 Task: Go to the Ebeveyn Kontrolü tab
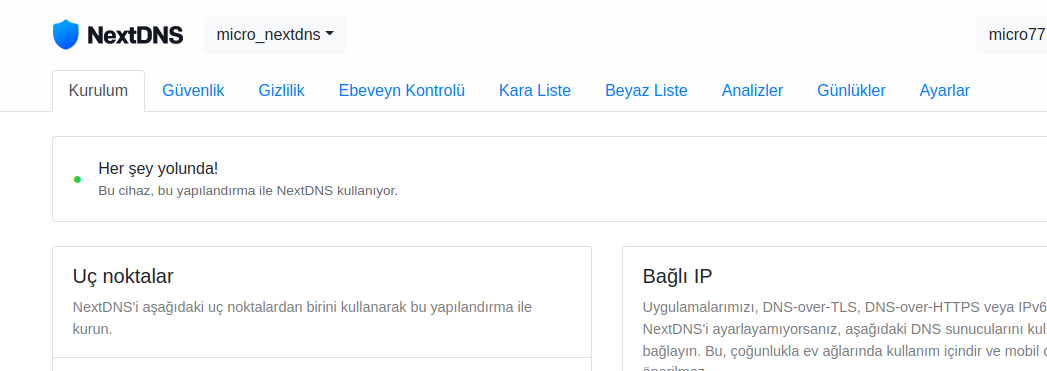[401, 91]
